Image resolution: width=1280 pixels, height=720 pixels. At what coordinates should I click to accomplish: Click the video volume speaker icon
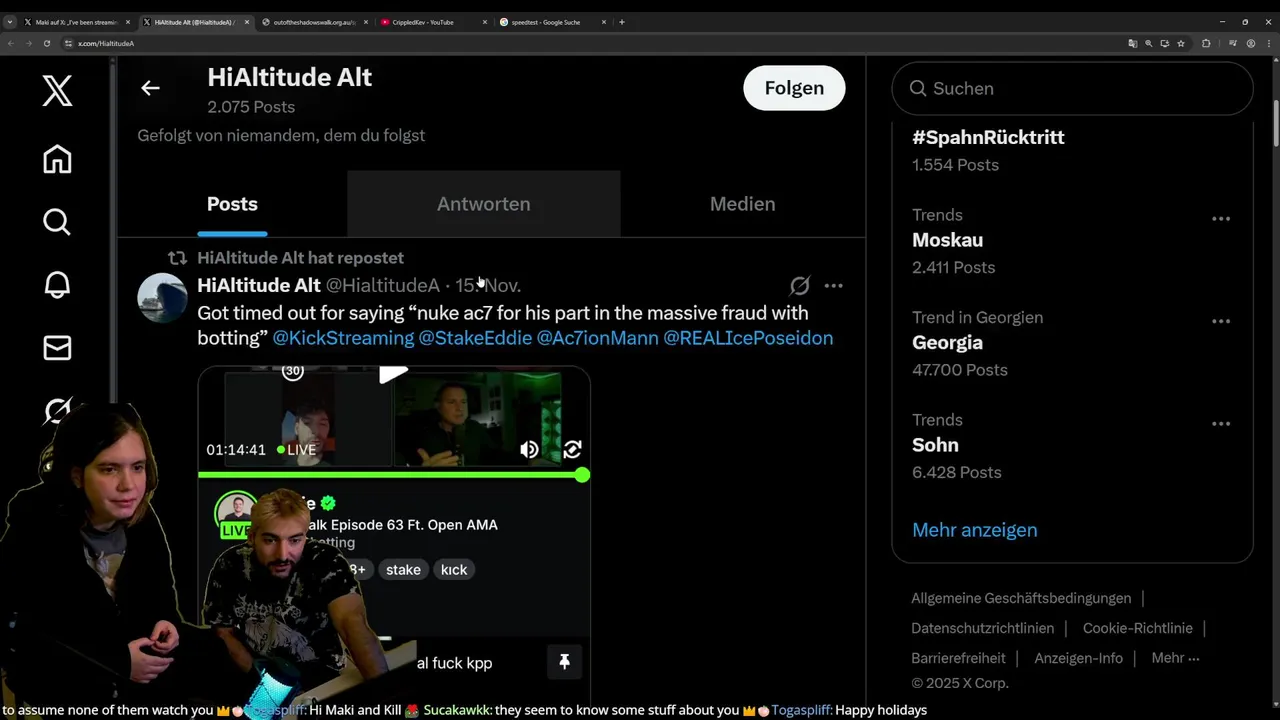coord(529,449)
